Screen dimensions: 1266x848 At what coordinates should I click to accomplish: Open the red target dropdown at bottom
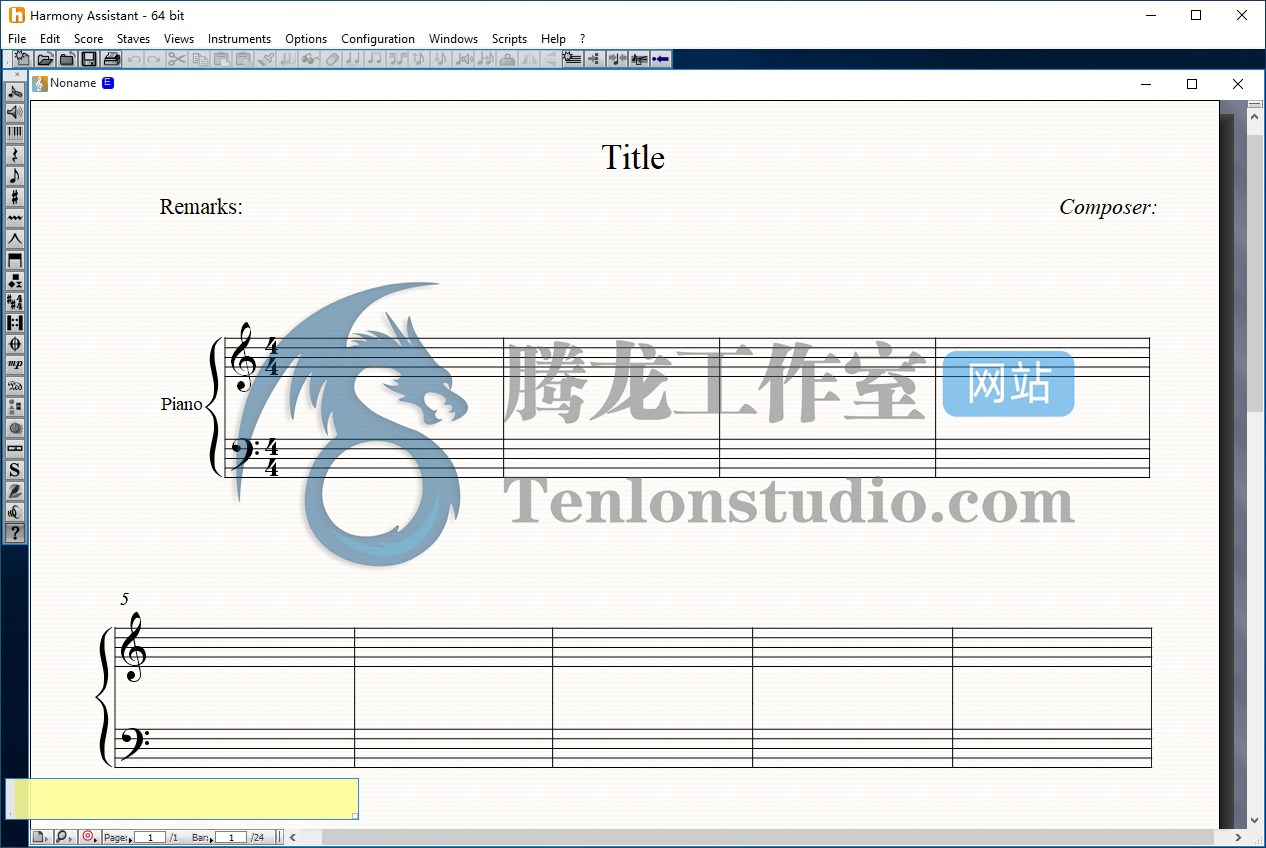[89, 837]
